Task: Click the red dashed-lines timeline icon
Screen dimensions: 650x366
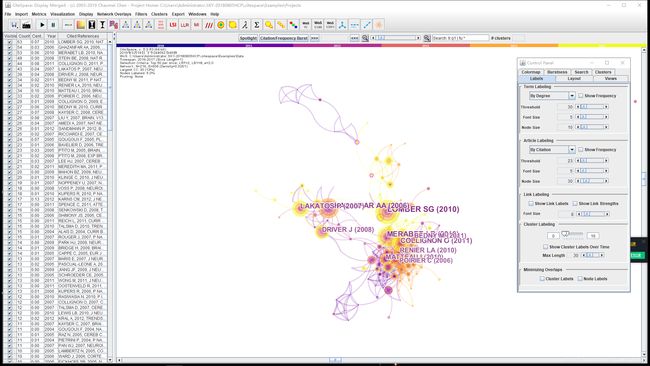Action: click(x=161, y=25)
